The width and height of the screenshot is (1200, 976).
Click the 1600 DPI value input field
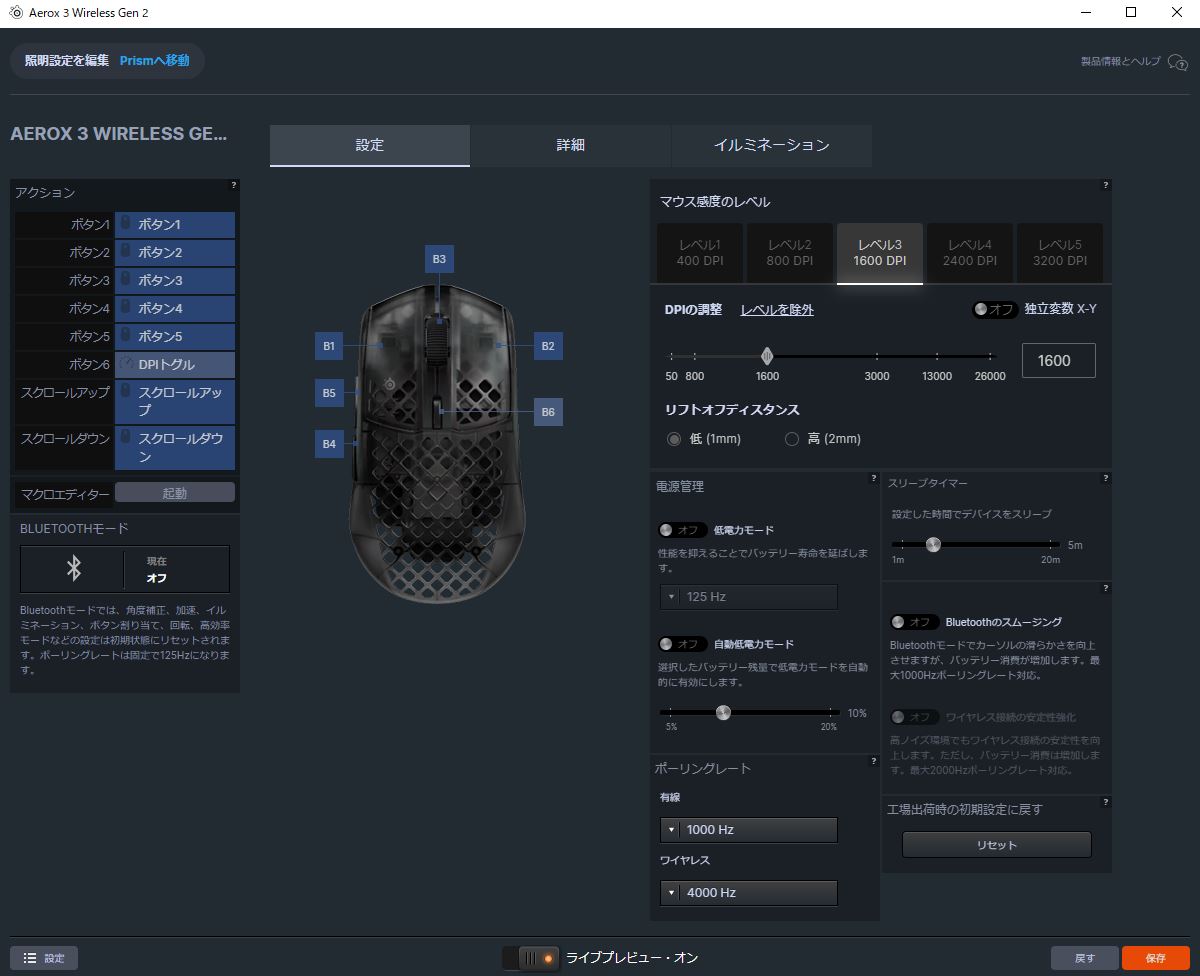(1059, 361)
